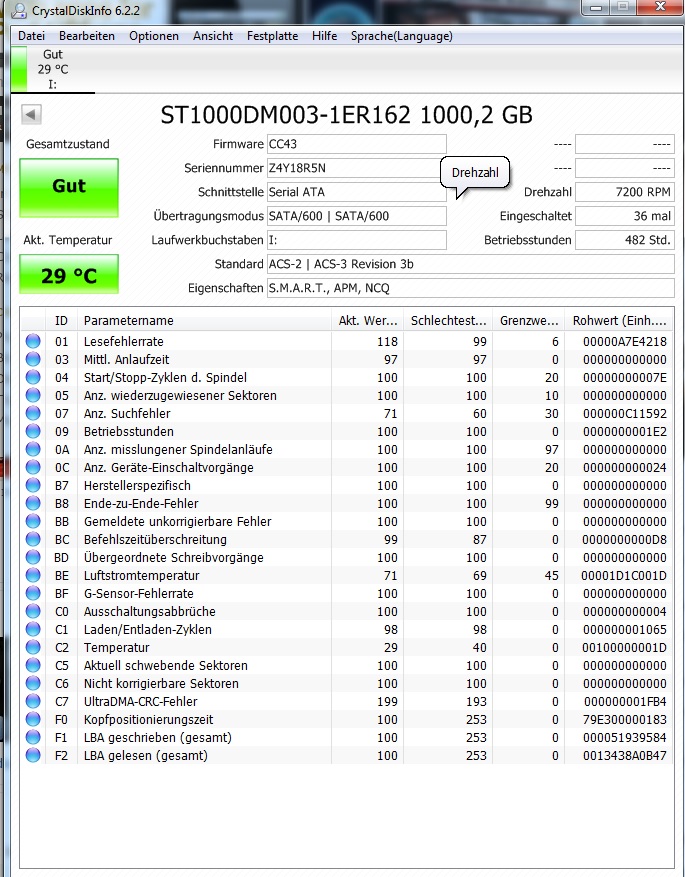The height and width of the screenshot is (877, 685).
Task: Click the Drehzahl value 7200 RPM
Action: pyautogui.click(x=625, y=192)
